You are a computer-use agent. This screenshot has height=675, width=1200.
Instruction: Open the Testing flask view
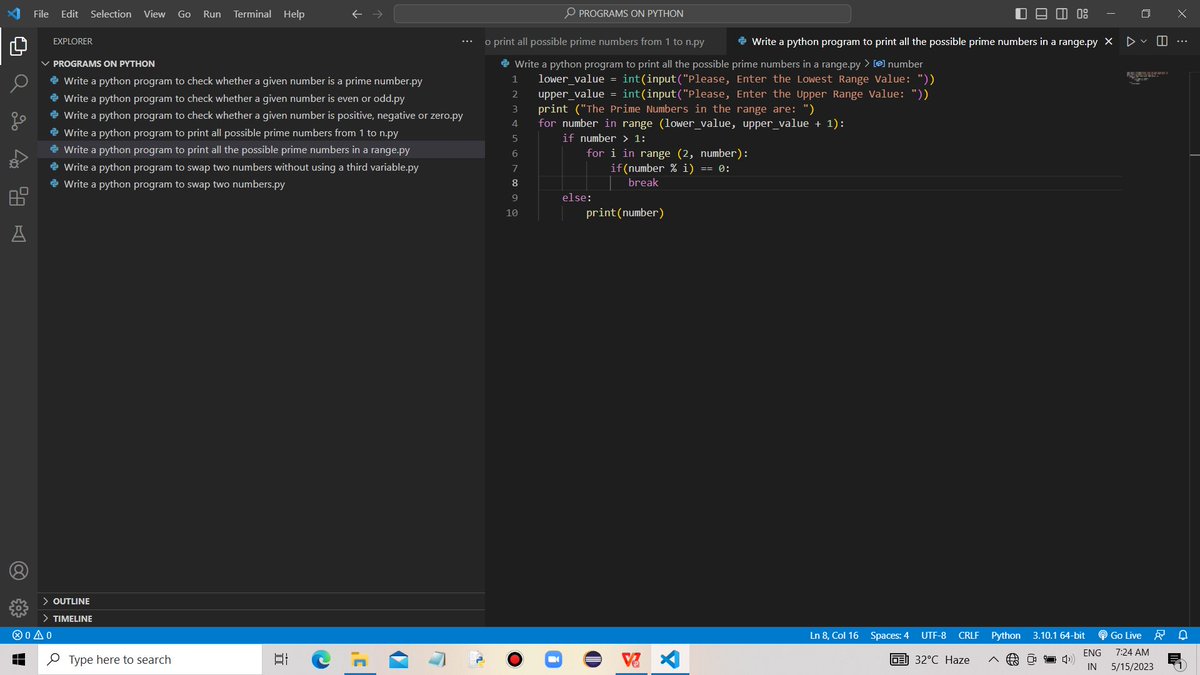(x=19, y=232)
